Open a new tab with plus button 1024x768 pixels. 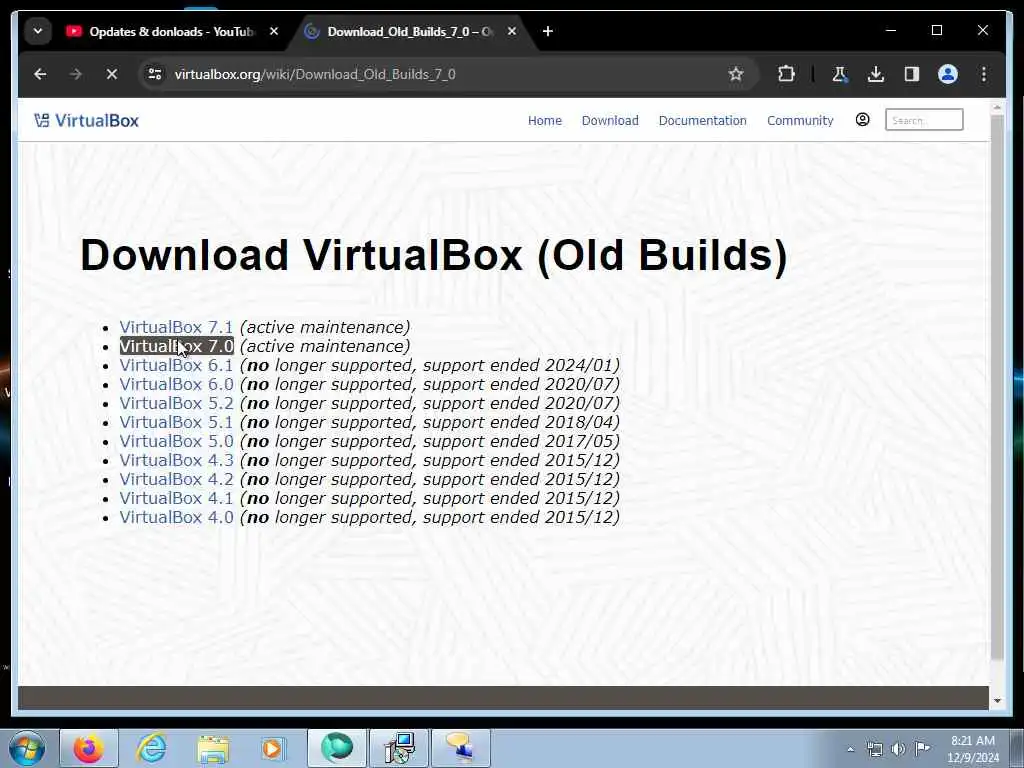(547, 31)
